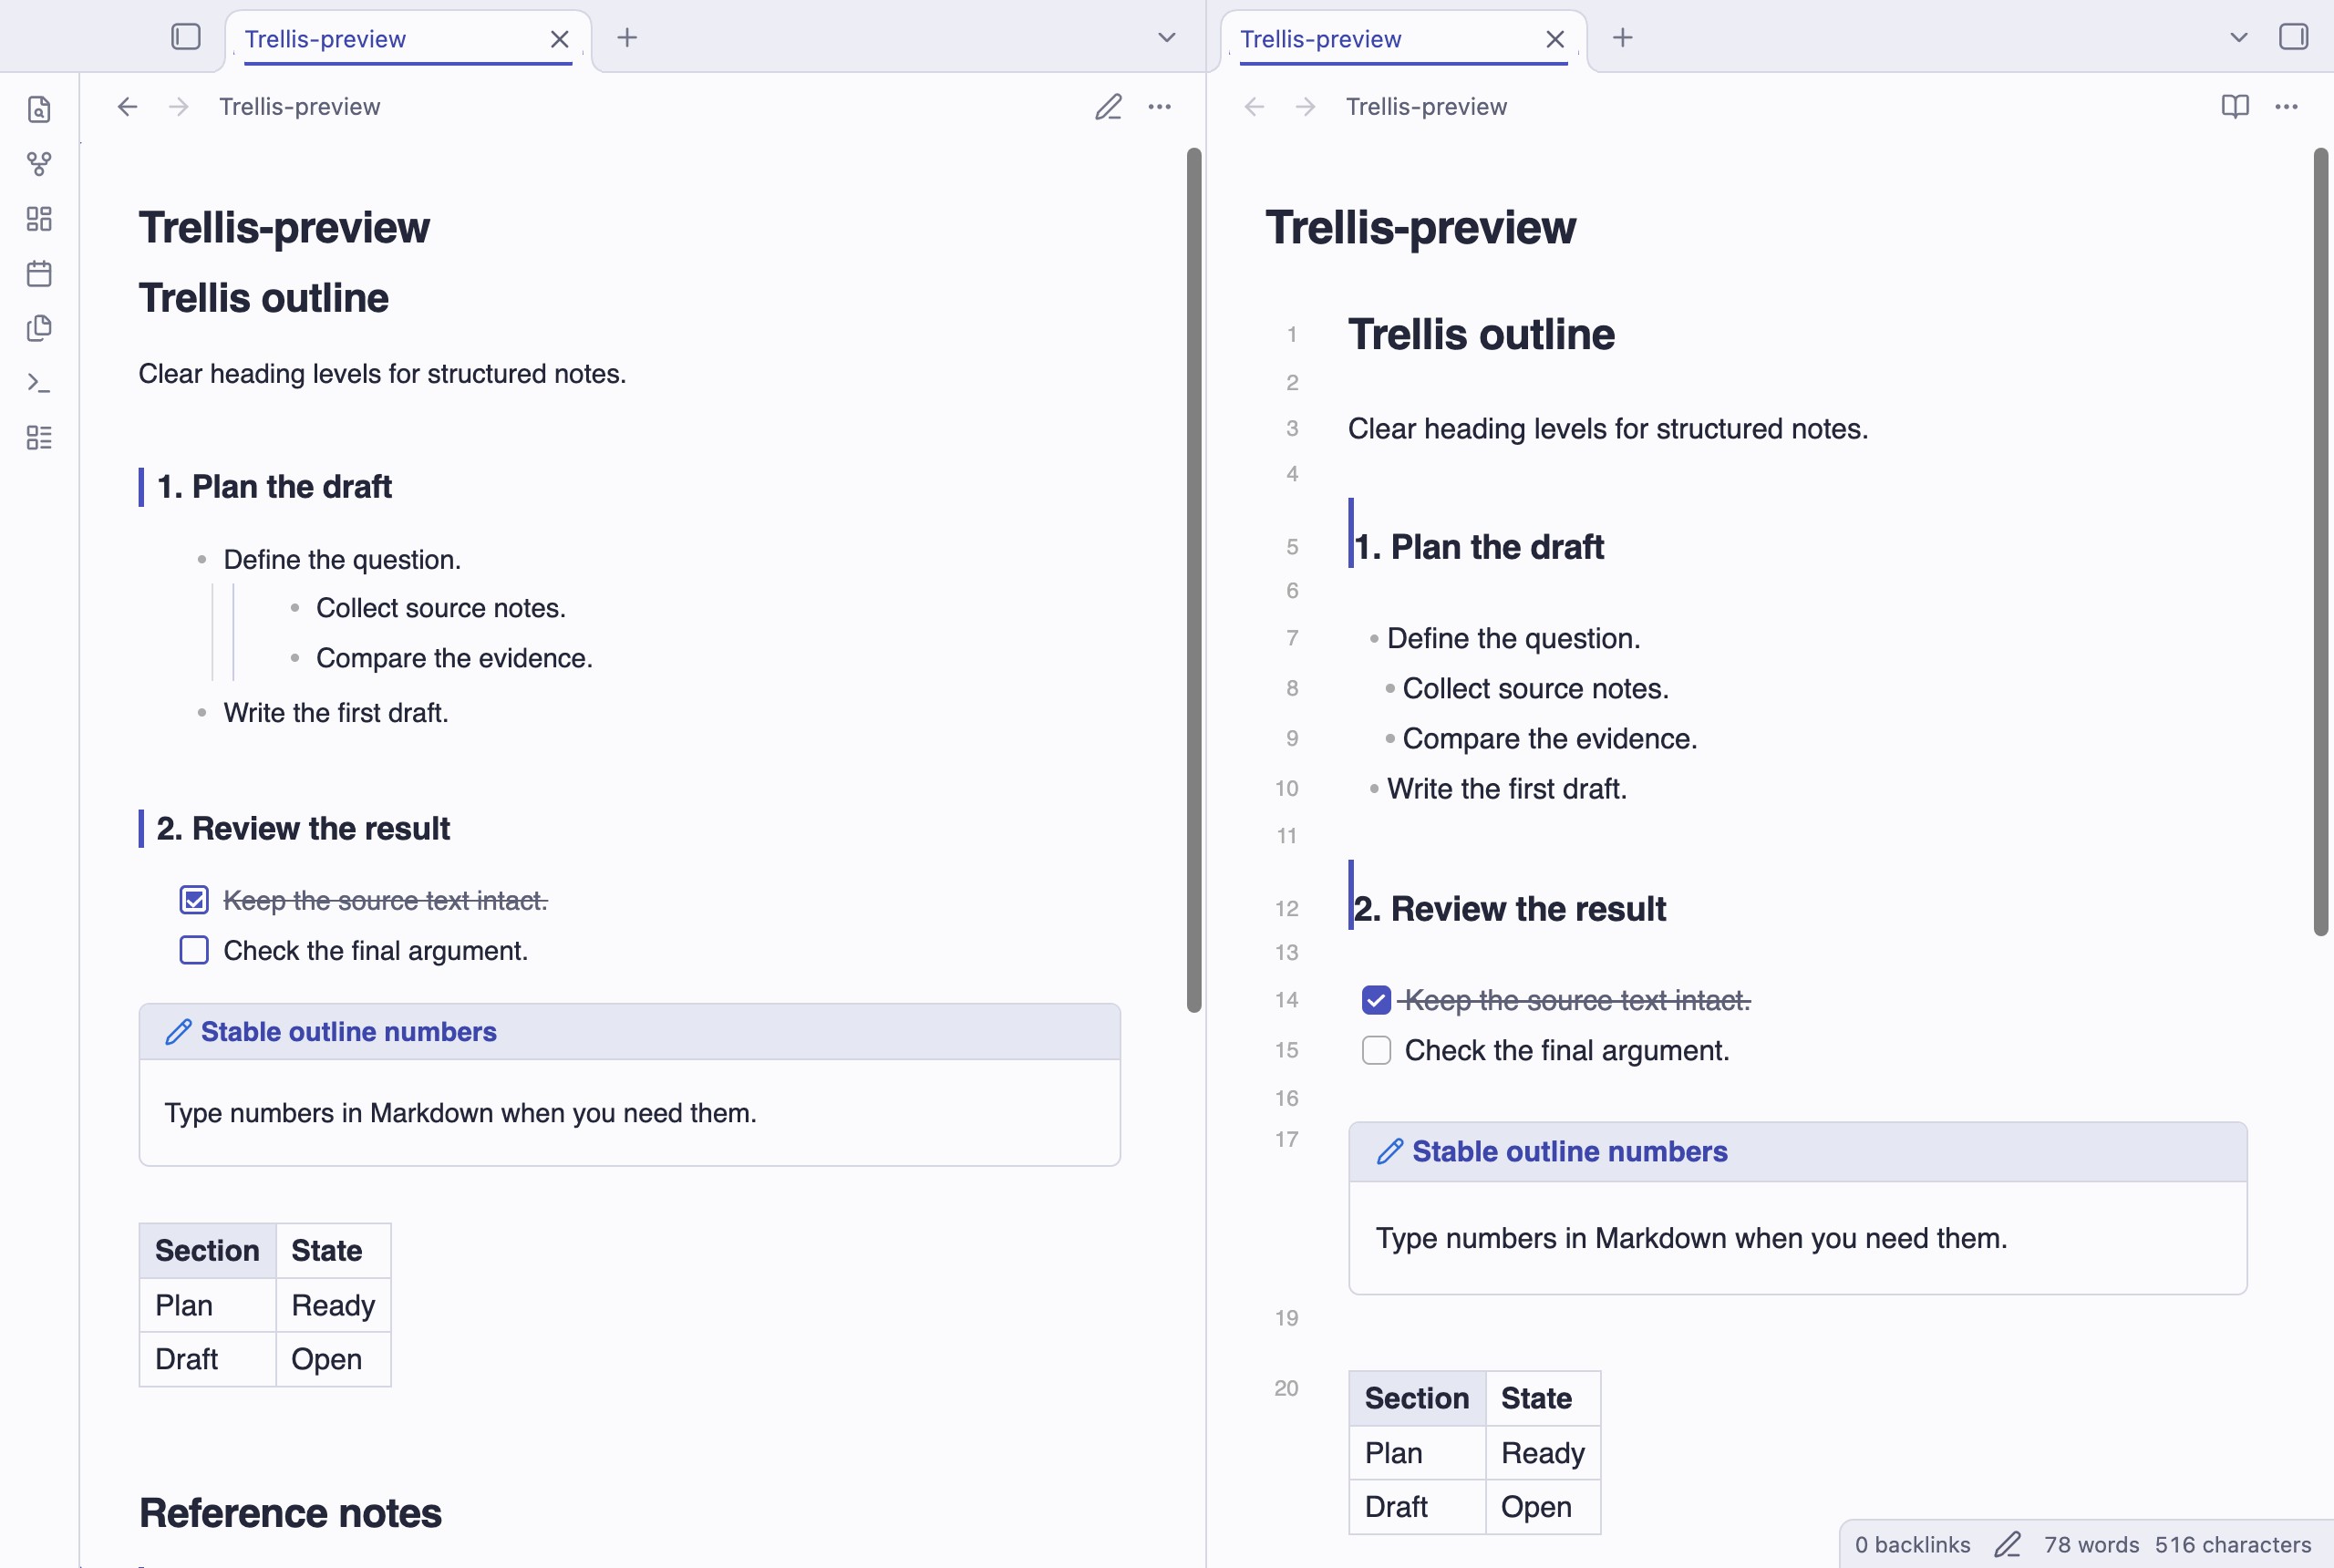This screenshot has width=2334, height=1568.
Task: Click pencil icon in status bar
Action: 2008,1545
